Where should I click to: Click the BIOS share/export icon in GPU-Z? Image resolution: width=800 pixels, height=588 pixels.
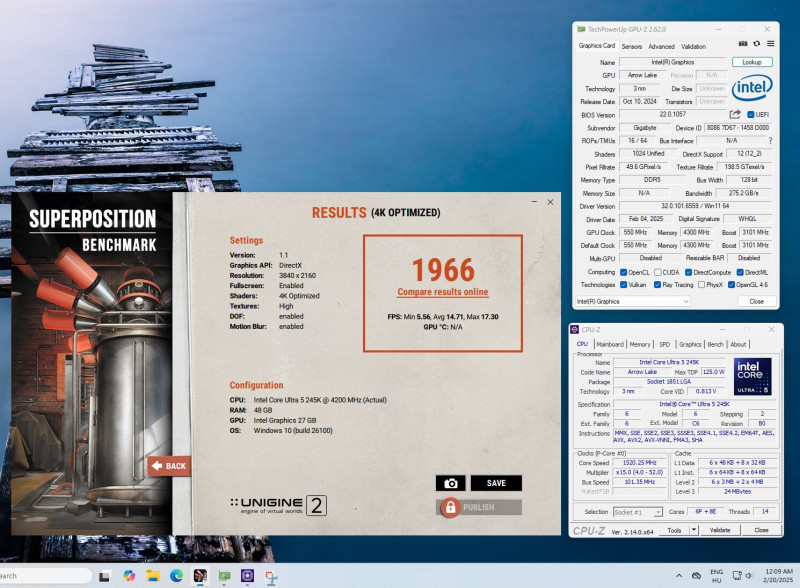tap(735, 114)
